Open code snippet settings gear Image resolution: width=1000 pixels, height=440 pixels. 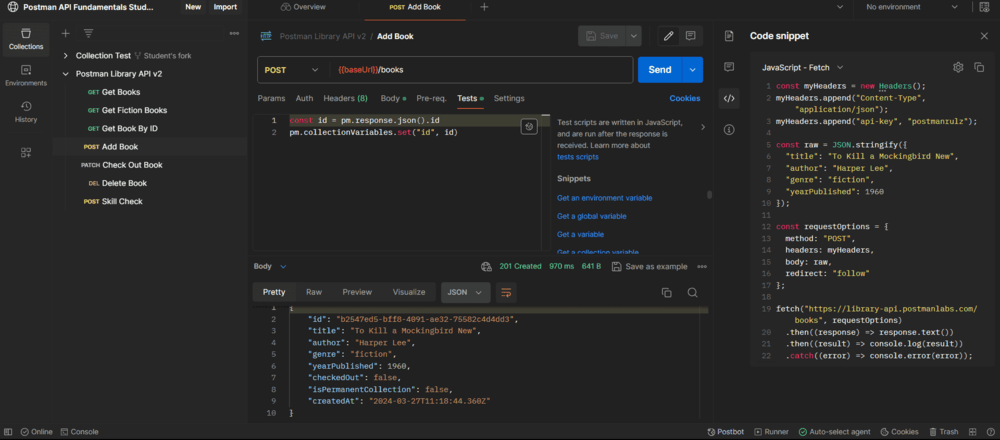pos(957,67)
